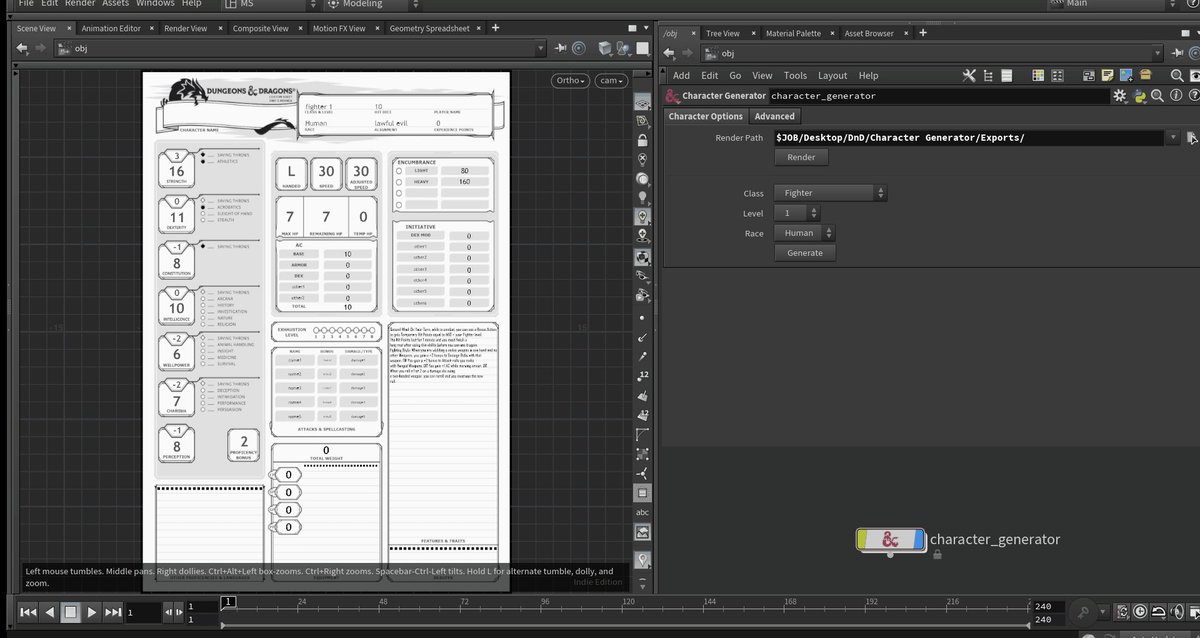Click the Render Path input field

tap(970, 138)
